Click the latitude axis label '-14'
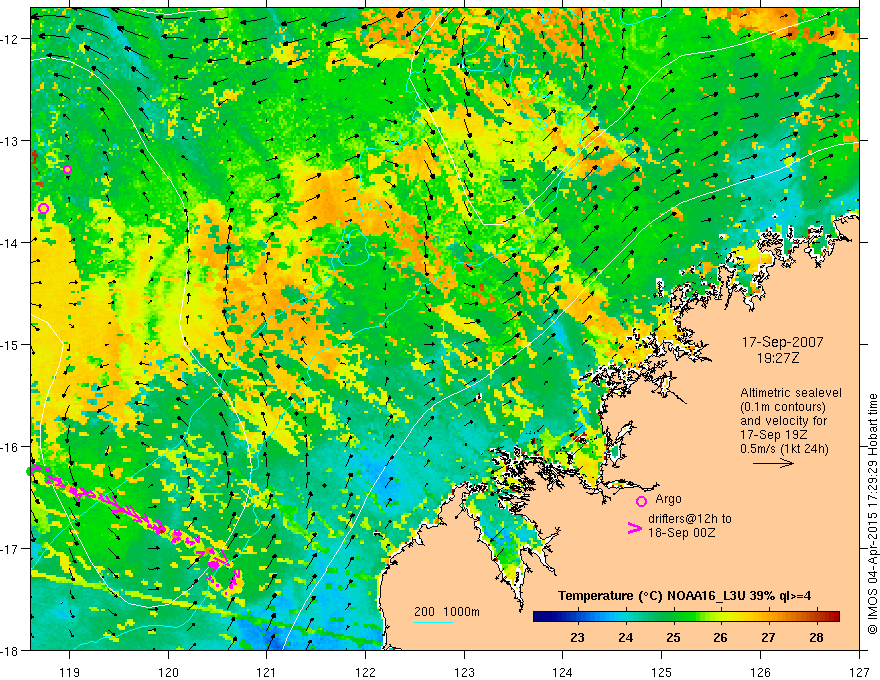 coord(10,243)
